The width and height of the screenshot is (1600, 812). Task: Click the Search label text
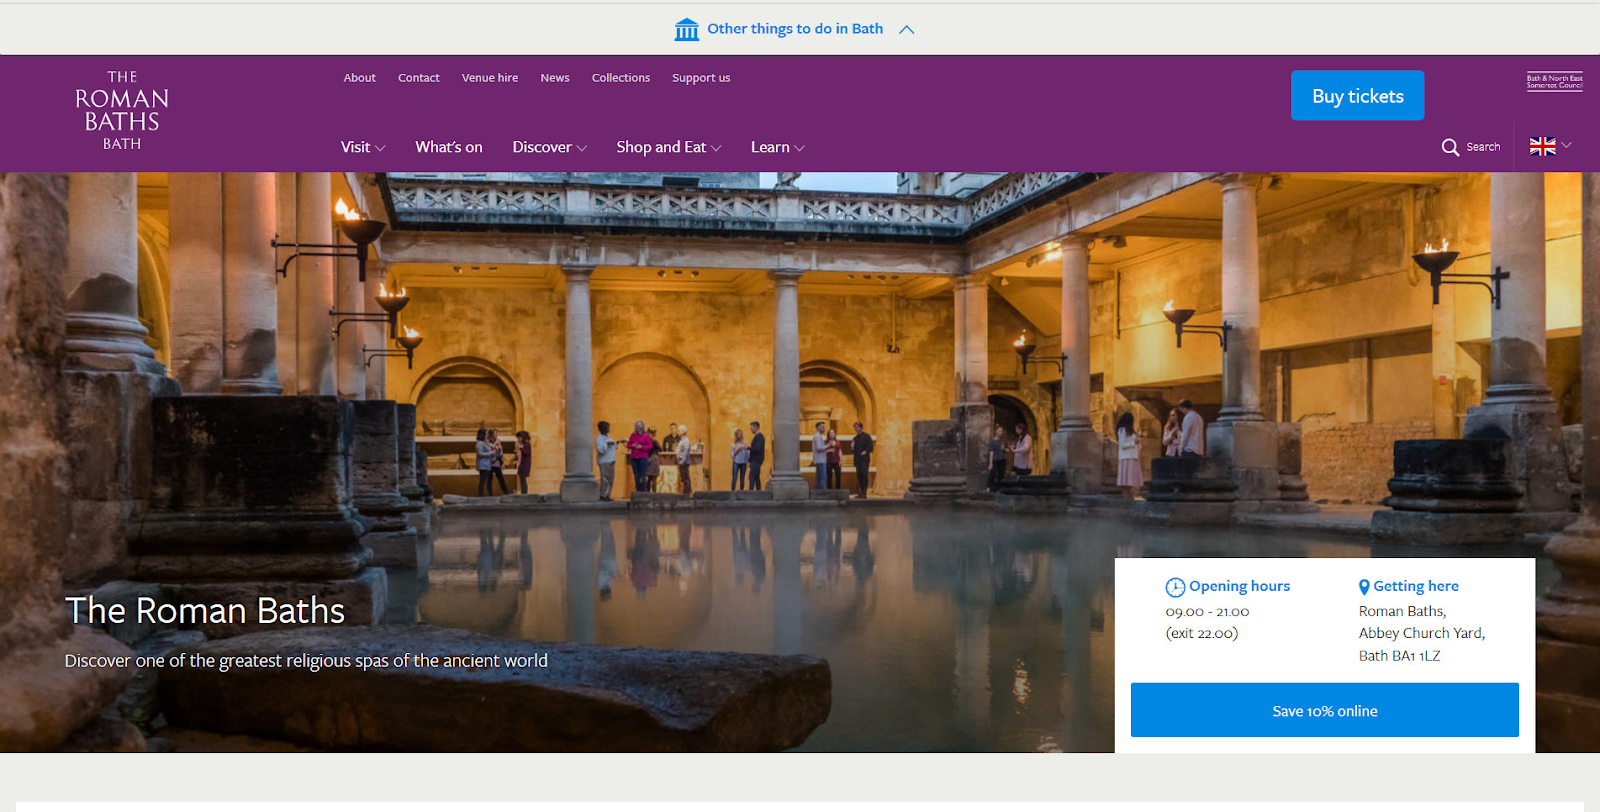pos(1483,147)
